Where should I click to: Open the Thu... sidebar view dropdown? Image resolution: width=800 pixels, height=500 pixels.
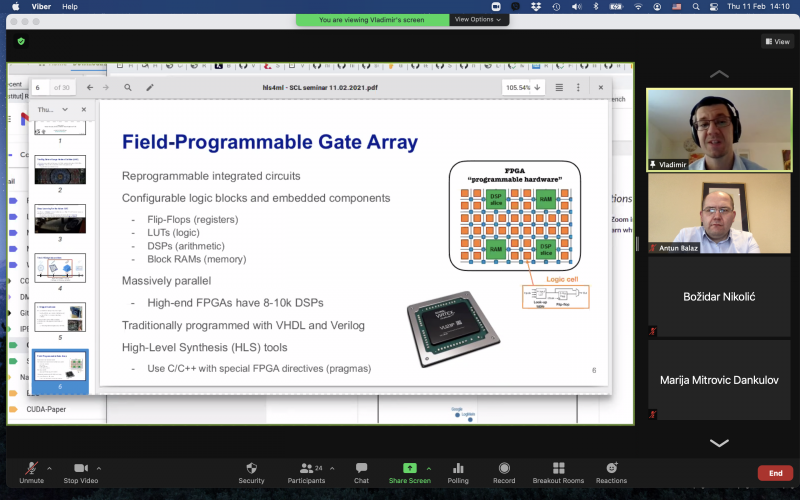pos(53,109)
